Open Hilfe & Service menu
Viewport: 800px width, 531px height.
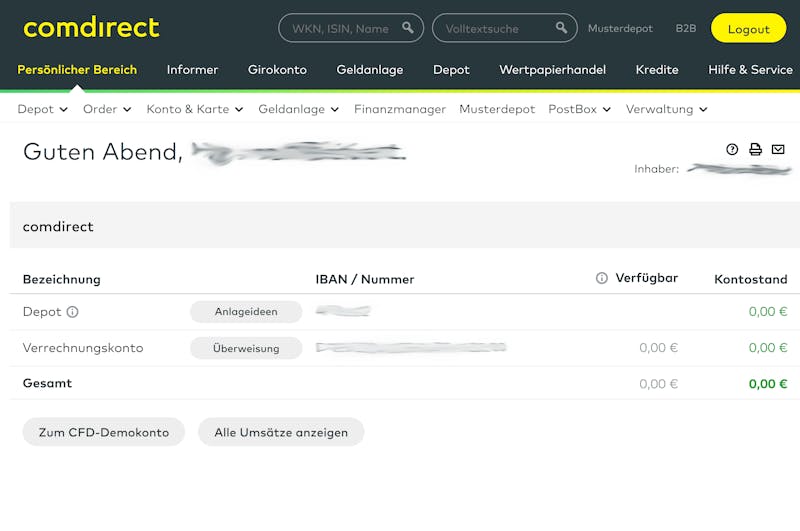click(751, 70)
